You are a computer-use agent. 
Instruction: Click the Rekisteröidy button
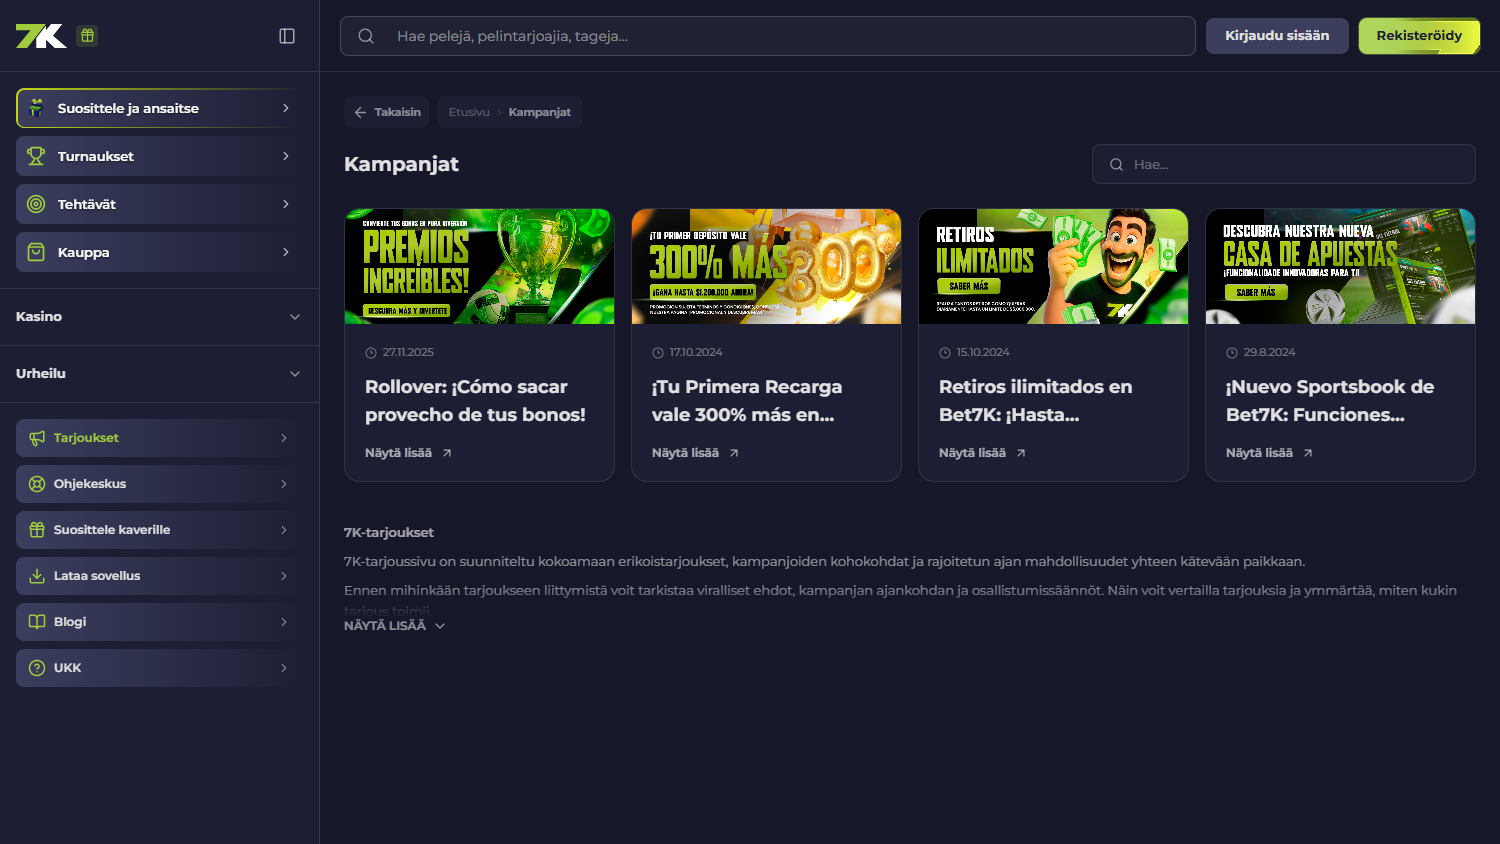click(x=1419, y=36)
